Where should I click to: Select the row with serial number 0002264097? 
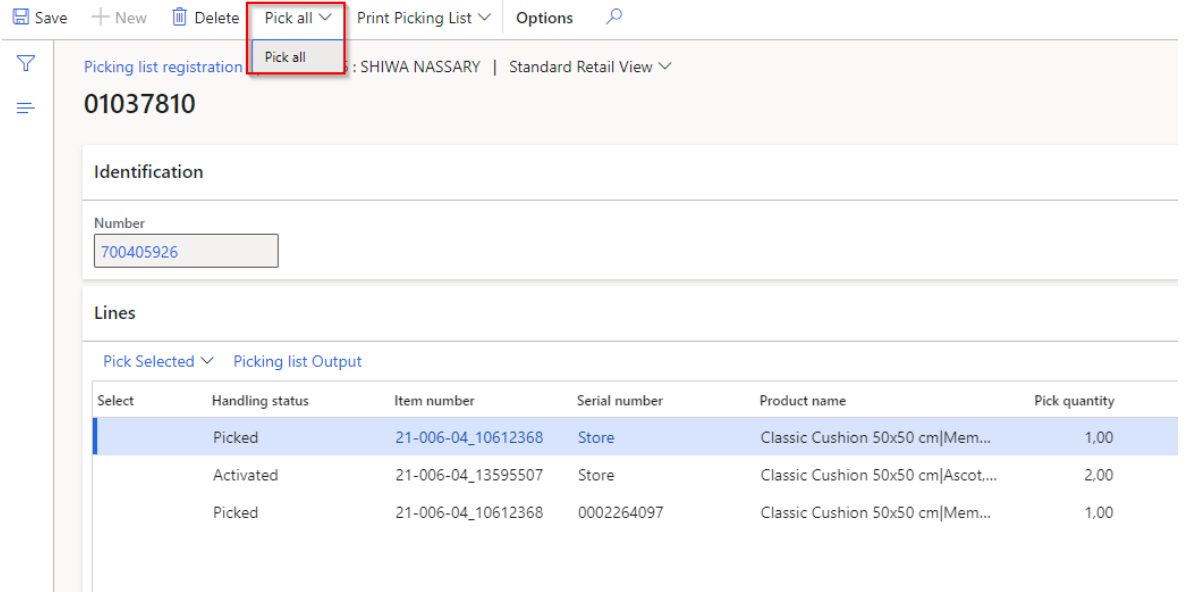click(x=619, y=512)
